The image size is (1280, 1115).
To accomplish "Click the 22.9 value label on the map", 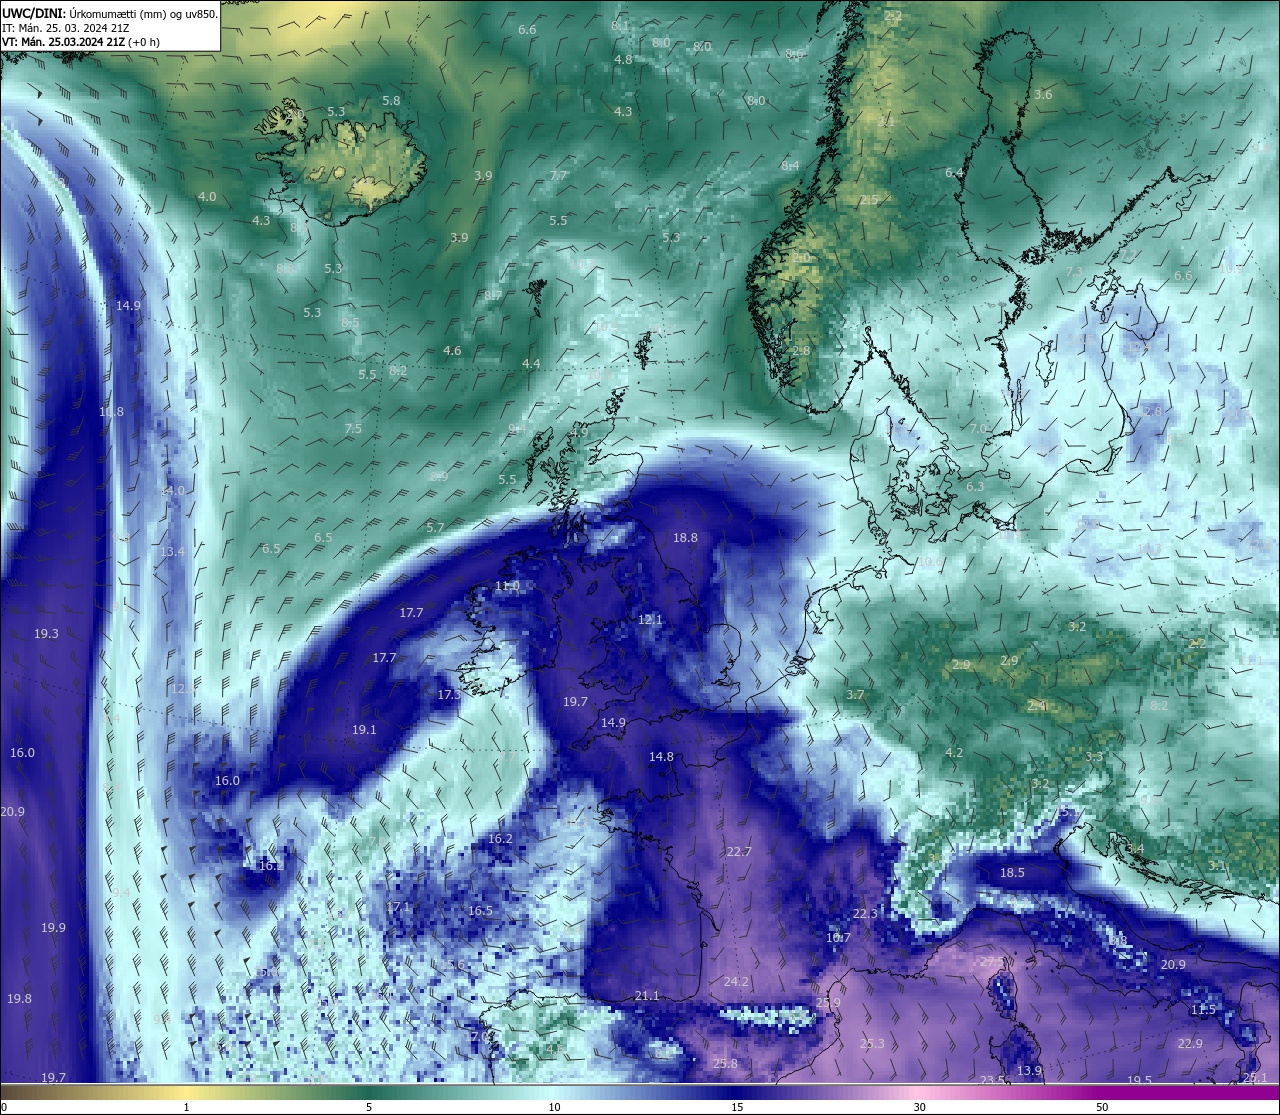I will point(1190,1043).
